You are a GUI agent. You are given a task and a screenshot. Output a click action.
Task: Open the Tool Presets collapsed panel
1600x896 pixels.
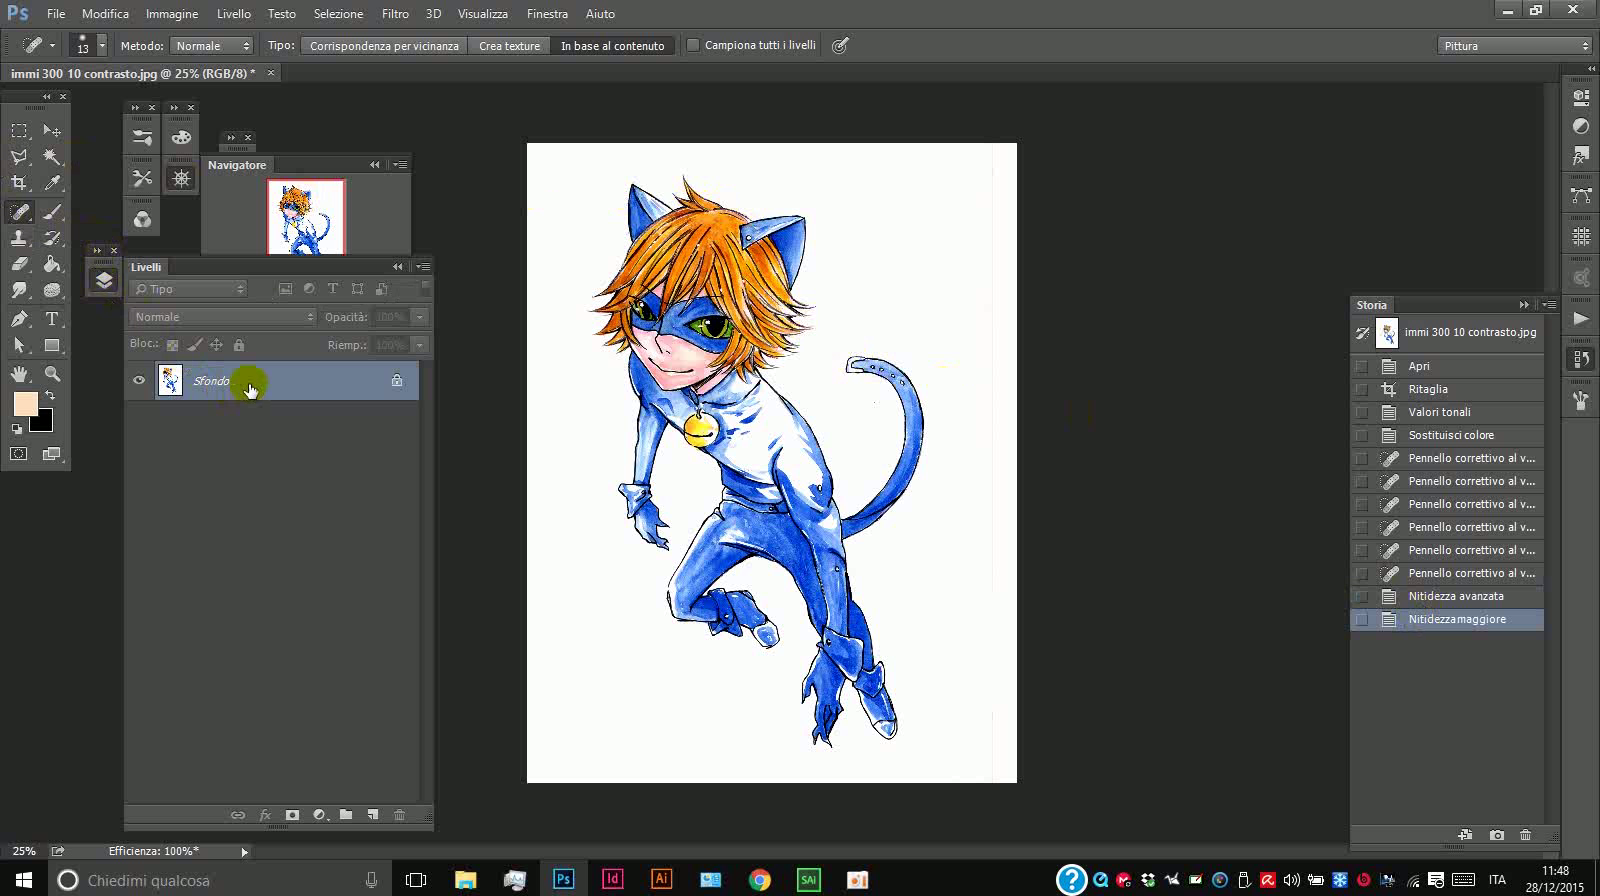click(x=142, y=178)
